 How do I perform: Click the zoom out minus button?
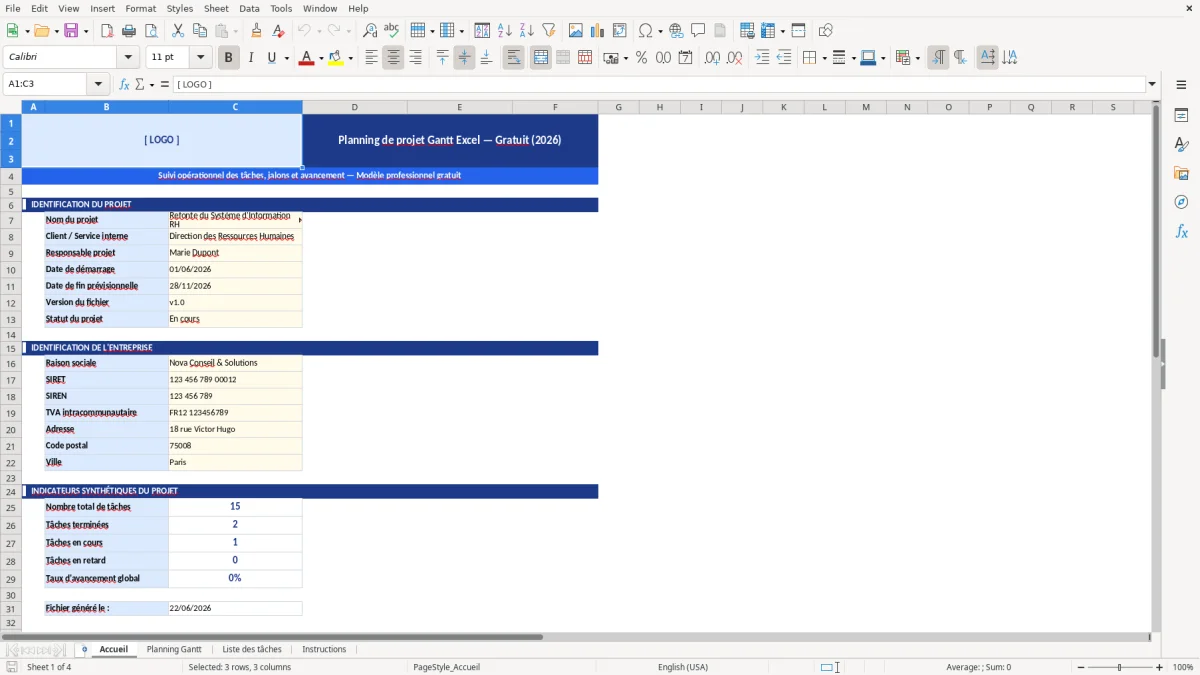point(1082,667)
